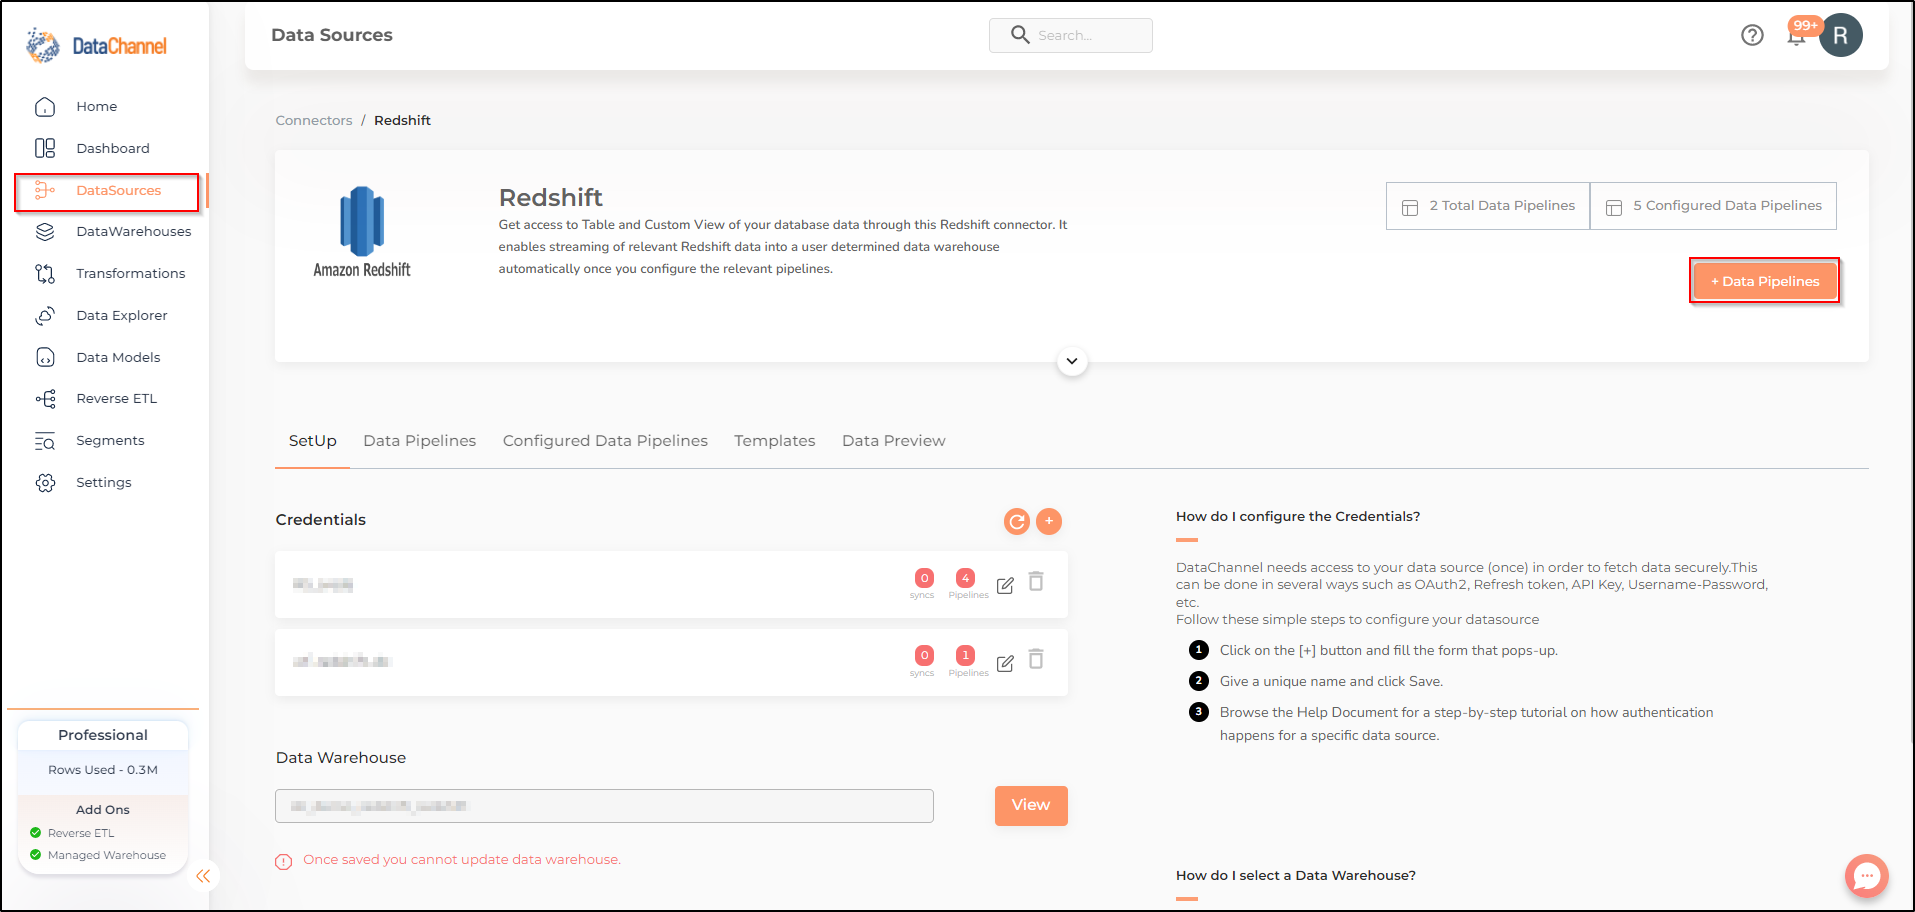Click the + Data Pipelines button
Viewport: 1915px width, 912px height.
(x=1765, y=281)
